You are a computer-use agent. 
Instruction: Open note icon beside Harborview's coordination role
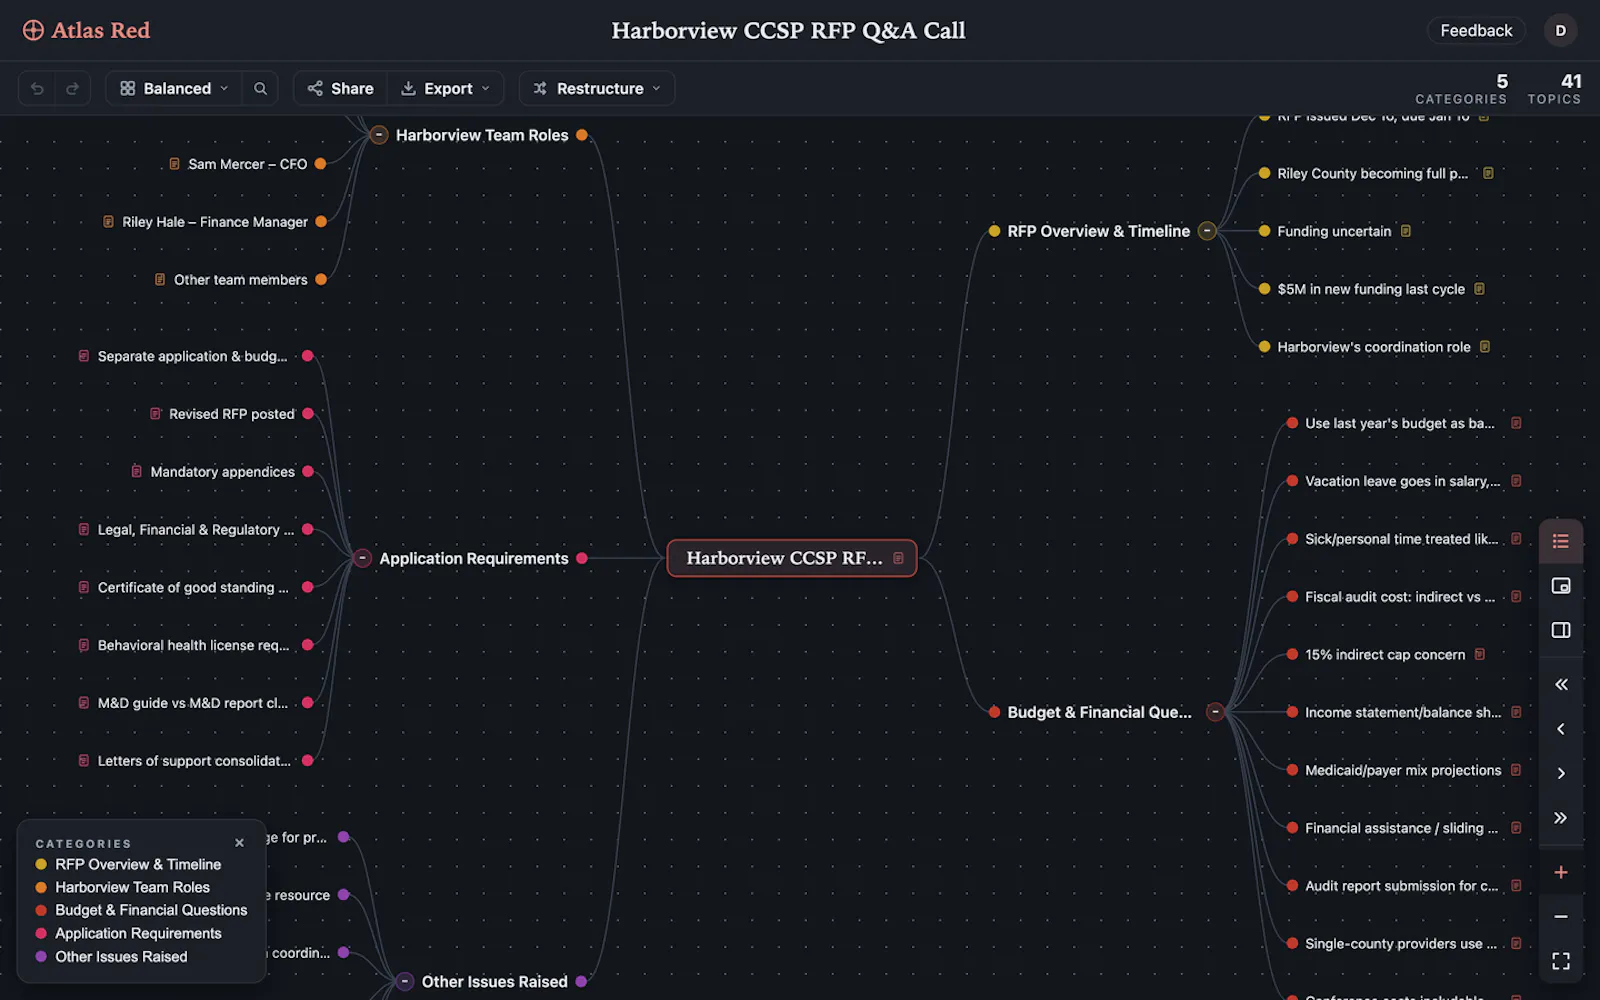point(1485,347)
